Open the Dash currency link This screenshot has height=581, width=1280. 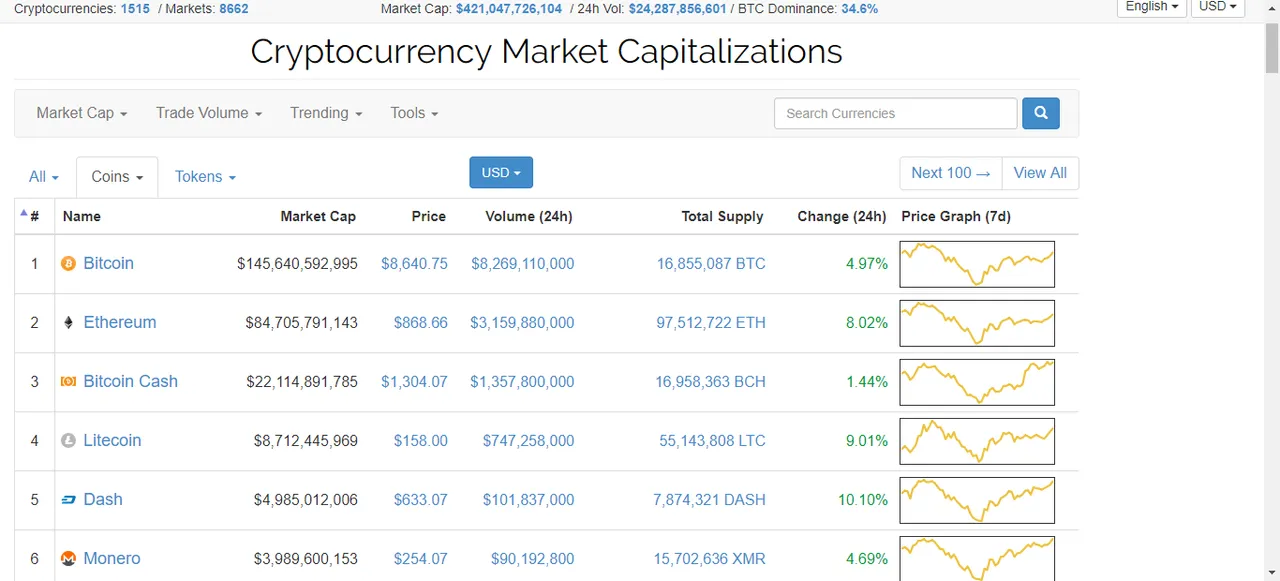pos(103,499)
